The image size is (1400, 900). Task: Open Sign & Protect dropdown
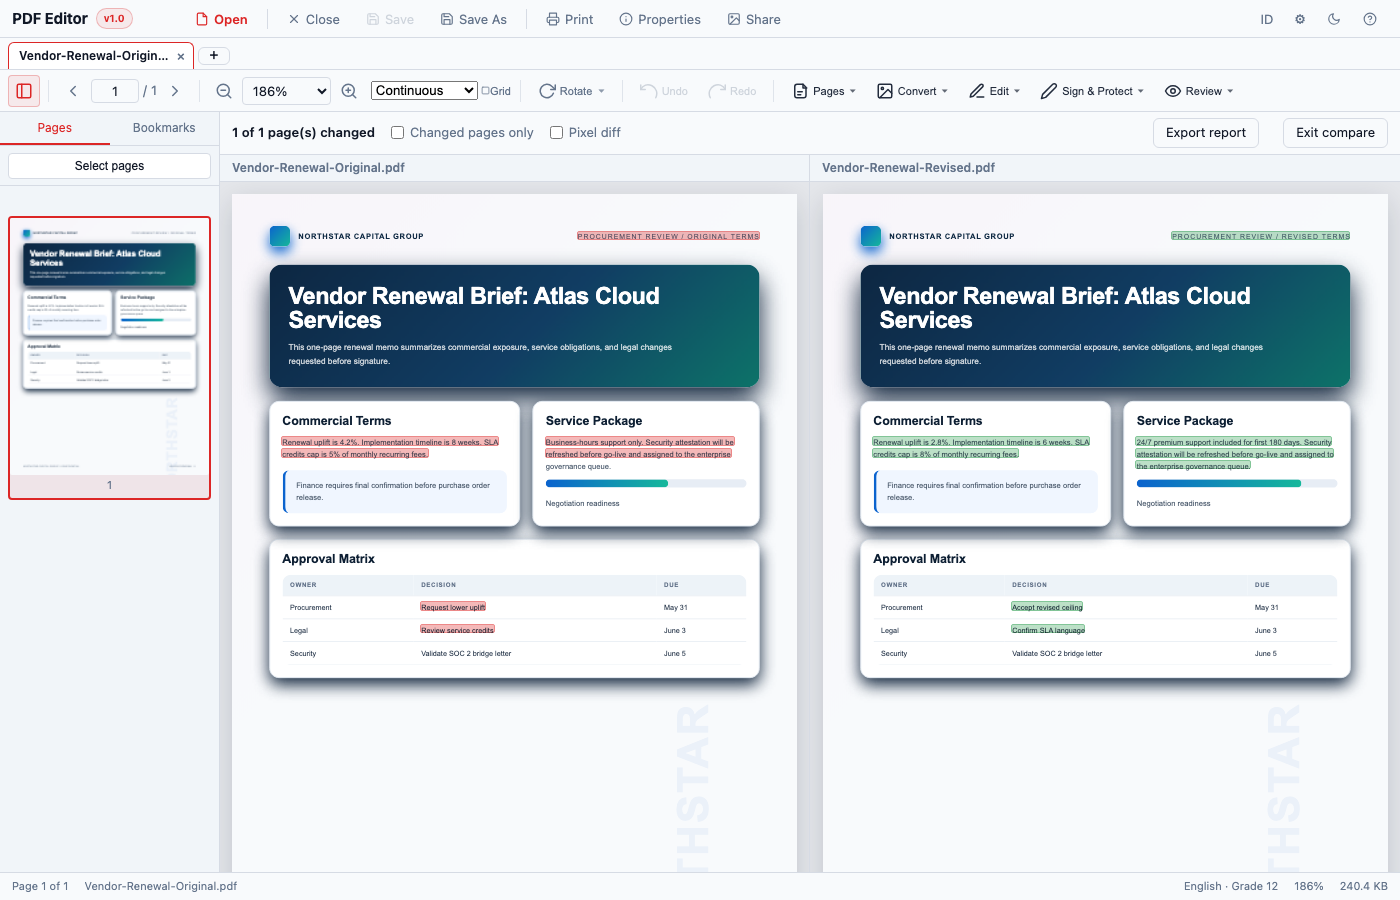(x=1092, y=91)
